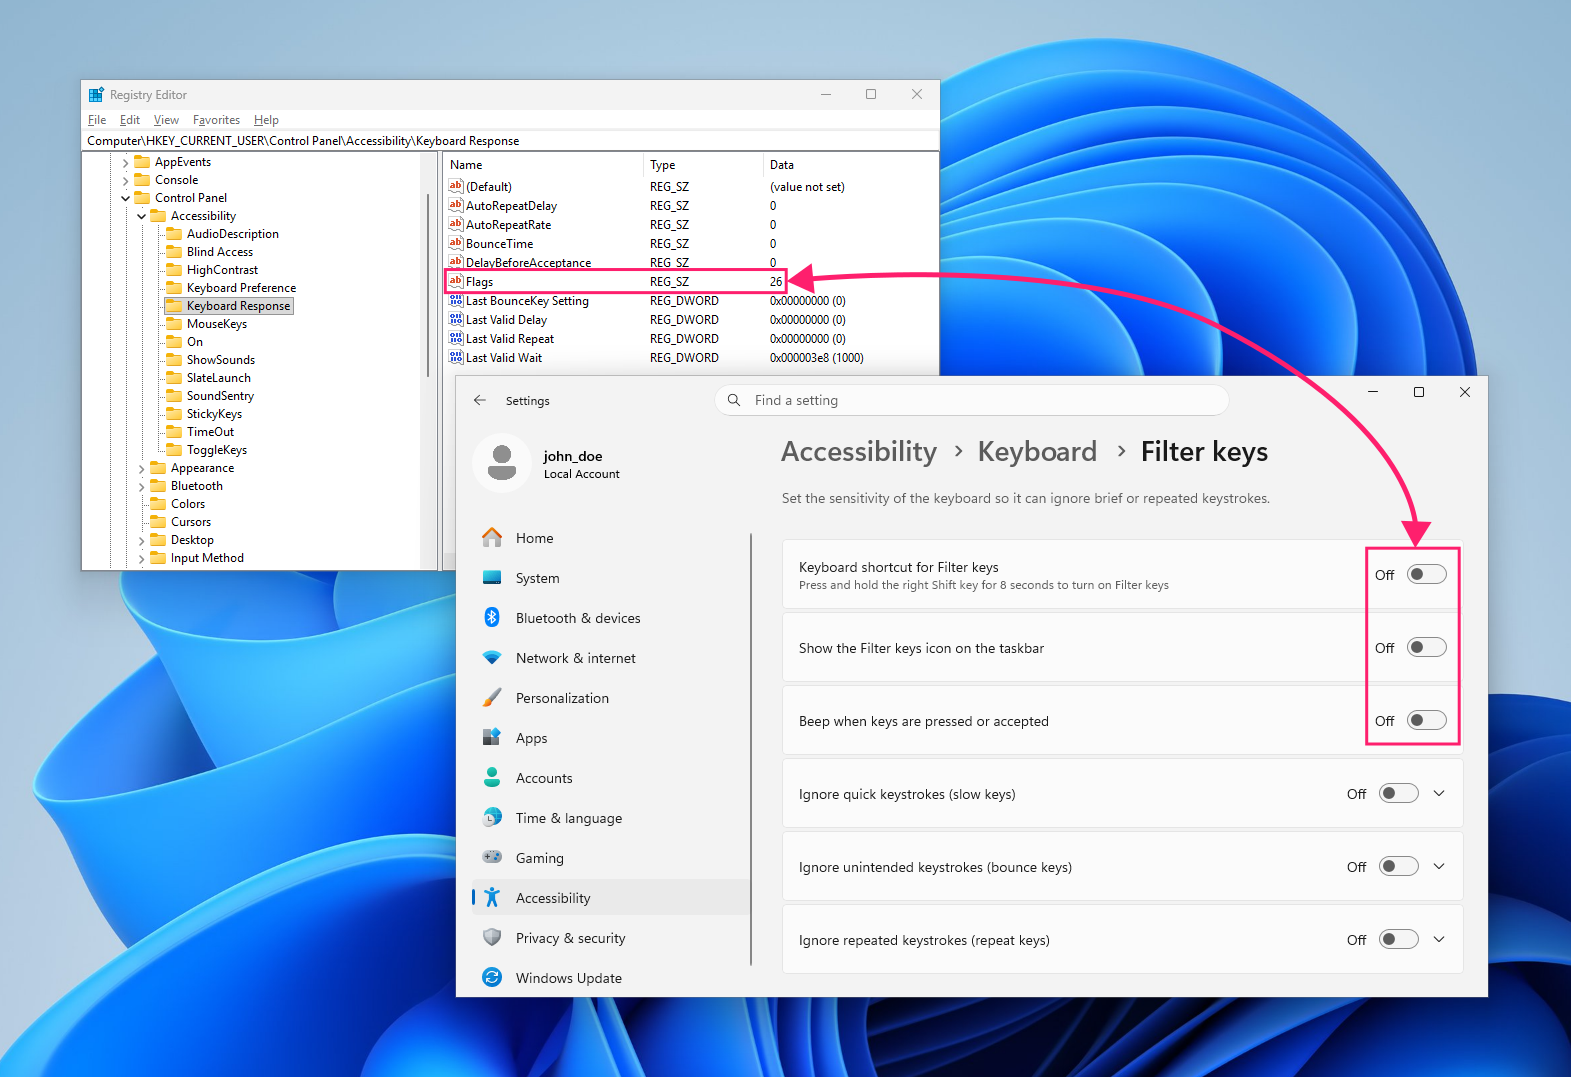Expand the slow keys options chevron
This screenshot has height=1077, width=1571.
tap(1439, 793)
